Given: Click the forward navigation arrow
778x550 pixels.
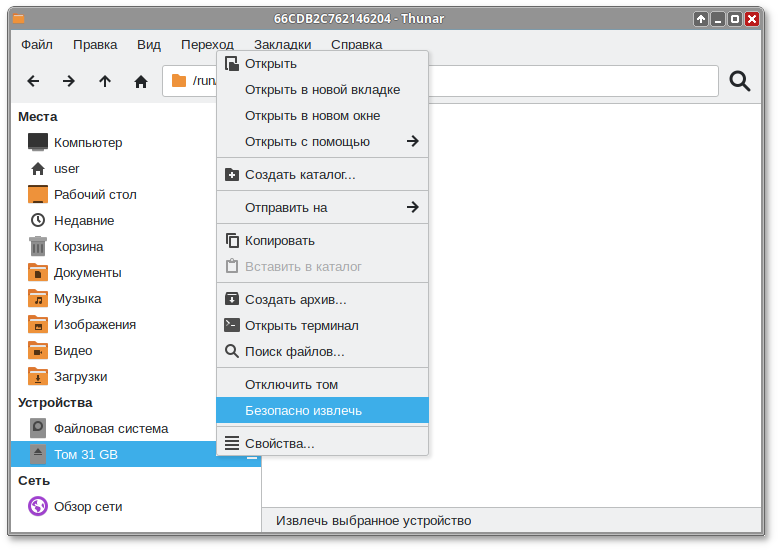Looking at the screenshot, I should point(69,81).
